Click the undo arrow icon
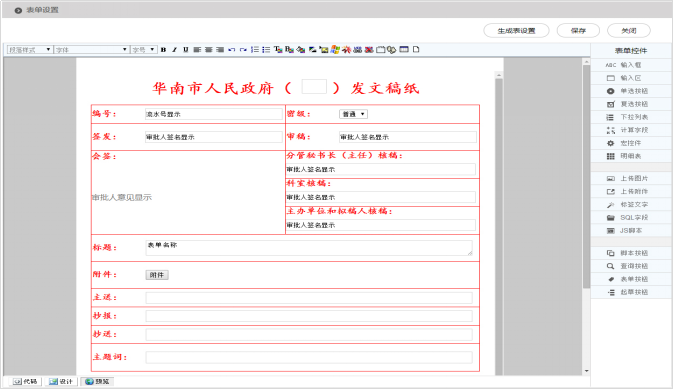674x389 pixels. click(232, 50)
